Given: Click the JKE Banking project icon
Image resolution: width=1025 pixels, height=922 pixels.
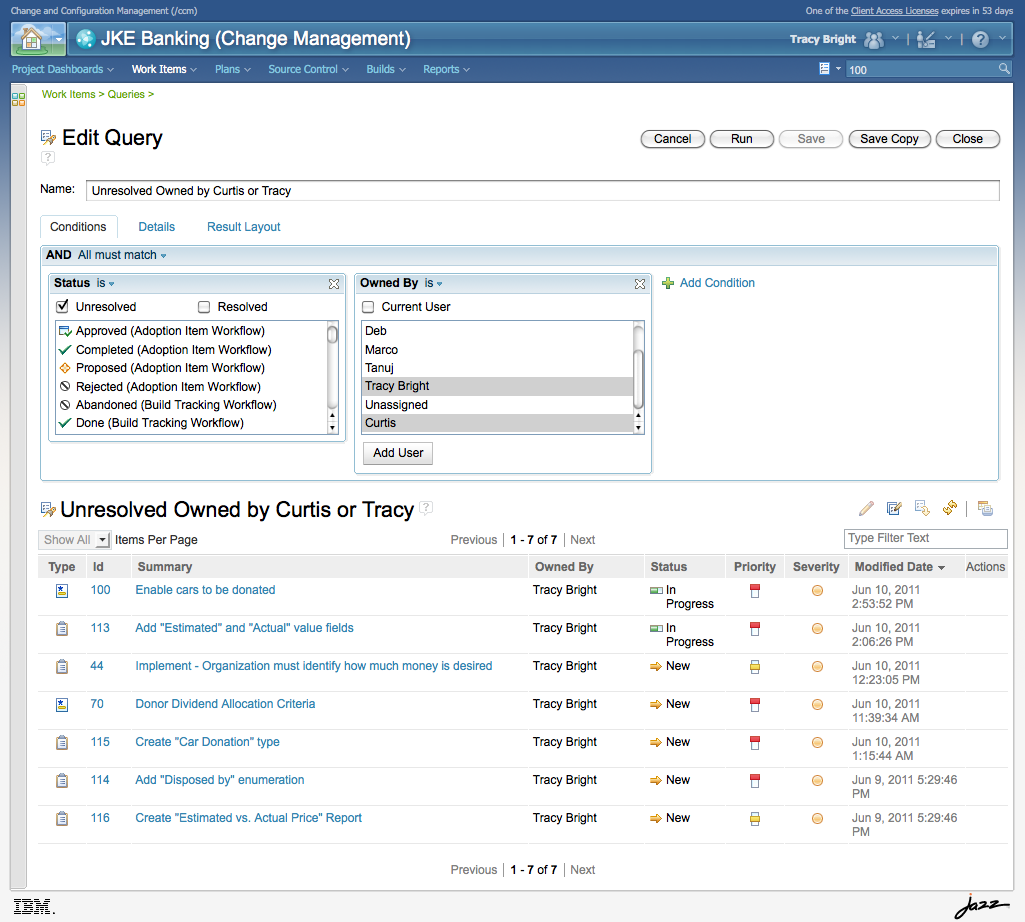Looking at the screenshot, I should (x=85, y=39).
